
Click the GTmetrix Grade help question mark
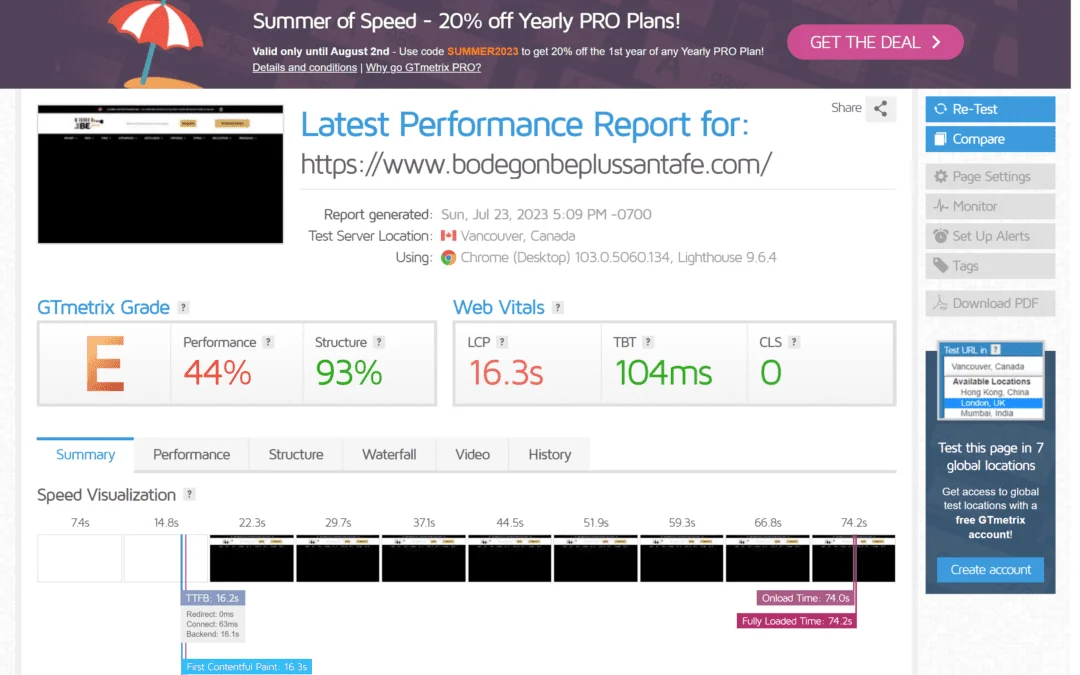pos(183,308)
